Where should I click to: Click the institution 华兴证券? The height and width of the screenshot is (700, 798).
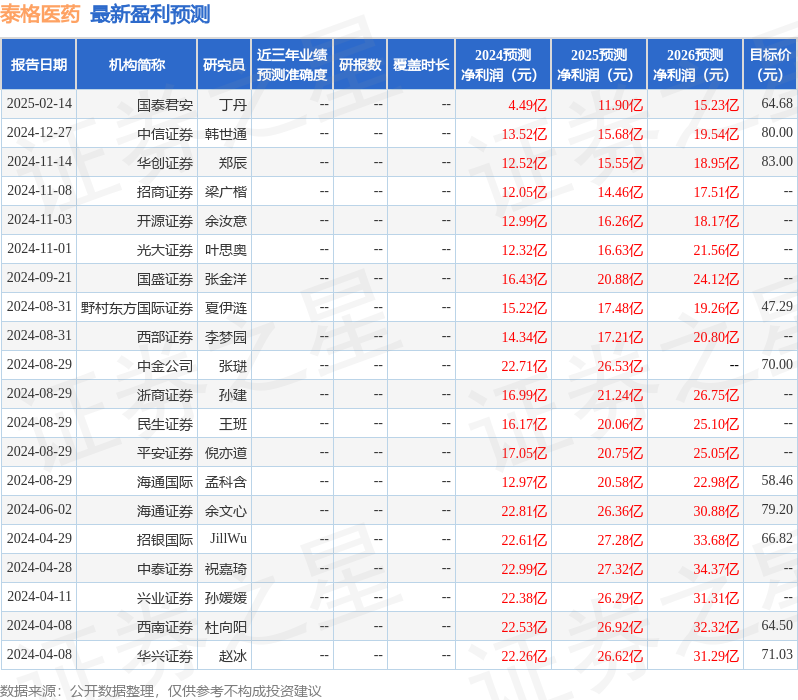point(165,656)
